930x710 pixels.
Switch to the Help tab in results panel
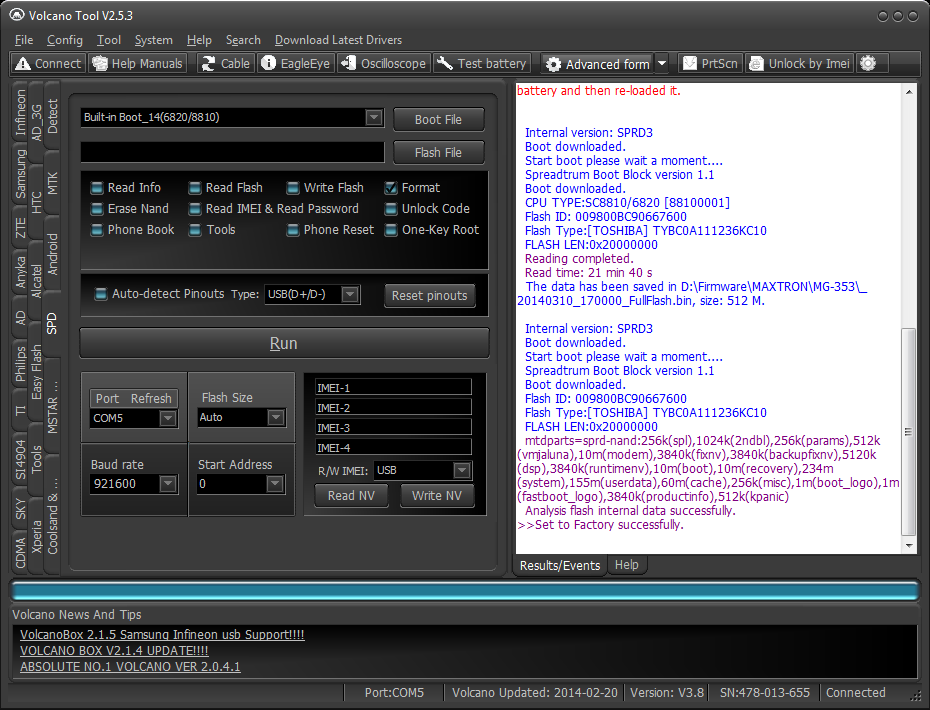pyautogui.click(x=626, y=565)
